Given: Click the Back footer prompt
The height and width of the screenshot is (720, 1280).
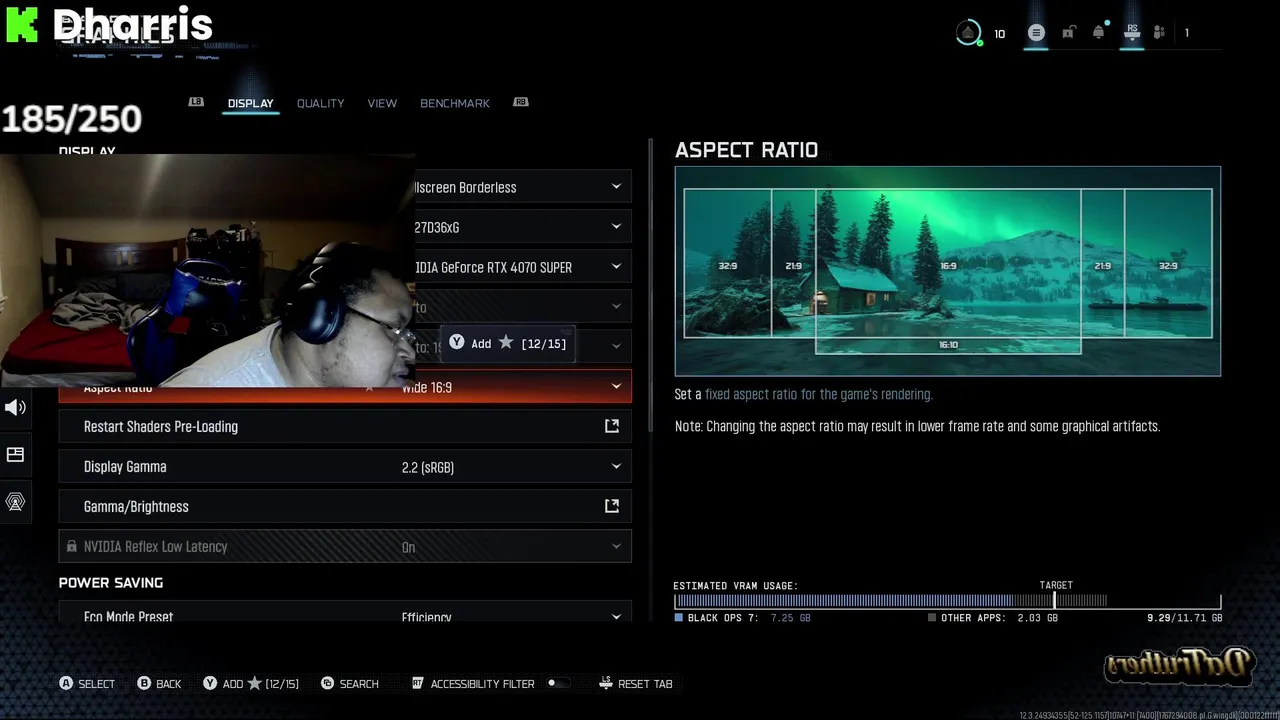Looking at the screenshot, I should pos(159,683).
